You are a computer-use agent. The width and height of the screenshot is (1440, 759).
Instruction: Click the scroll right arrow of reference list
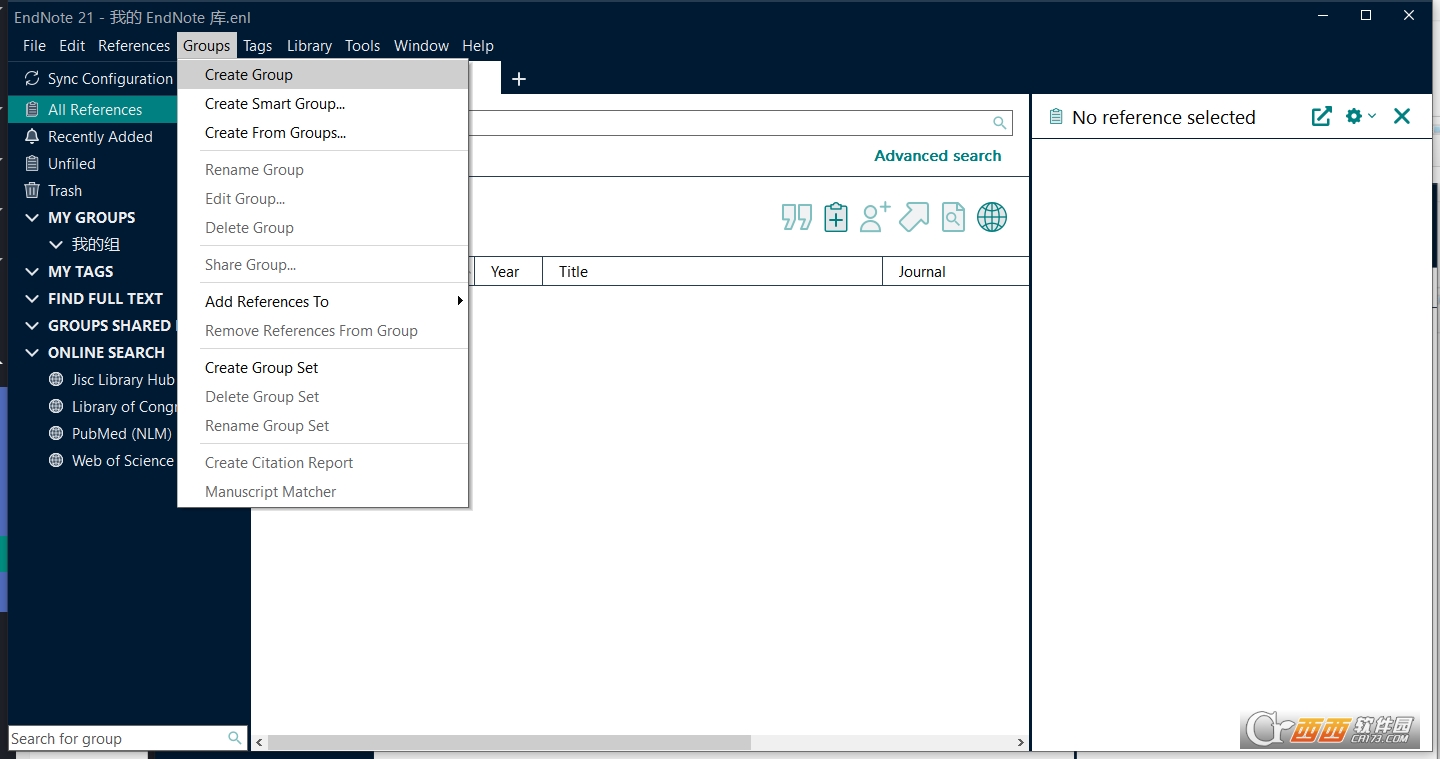pos(1021,743)
